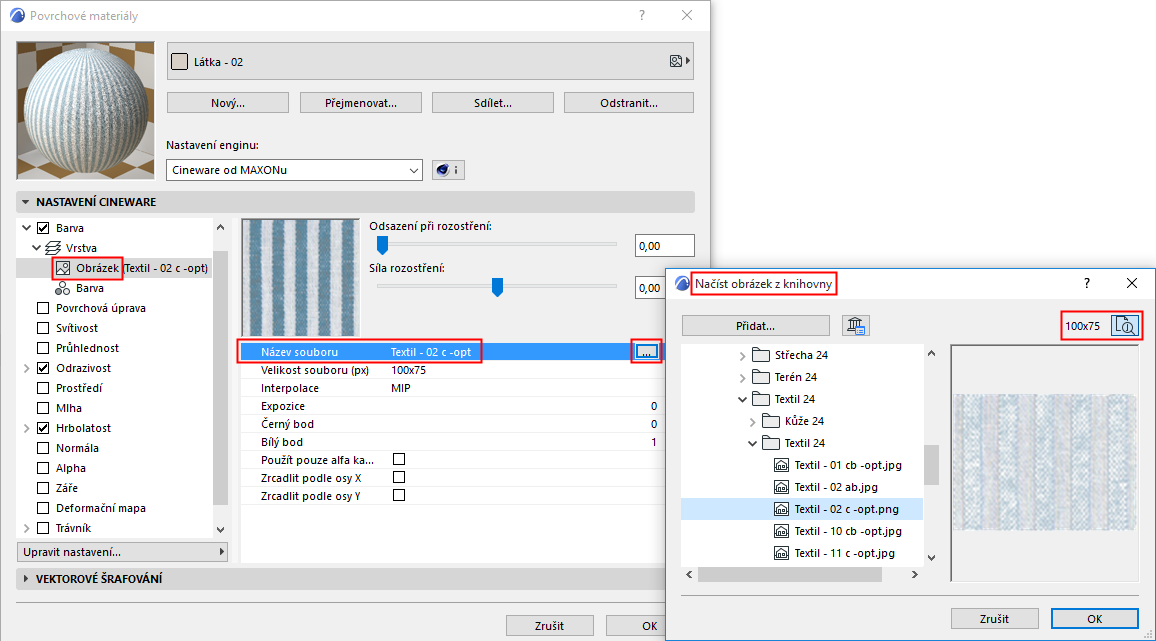Expand the VEKTOROVÉ ŠRAFOVÁNÍ section
1156x641 pixels.
pos(26,578)
